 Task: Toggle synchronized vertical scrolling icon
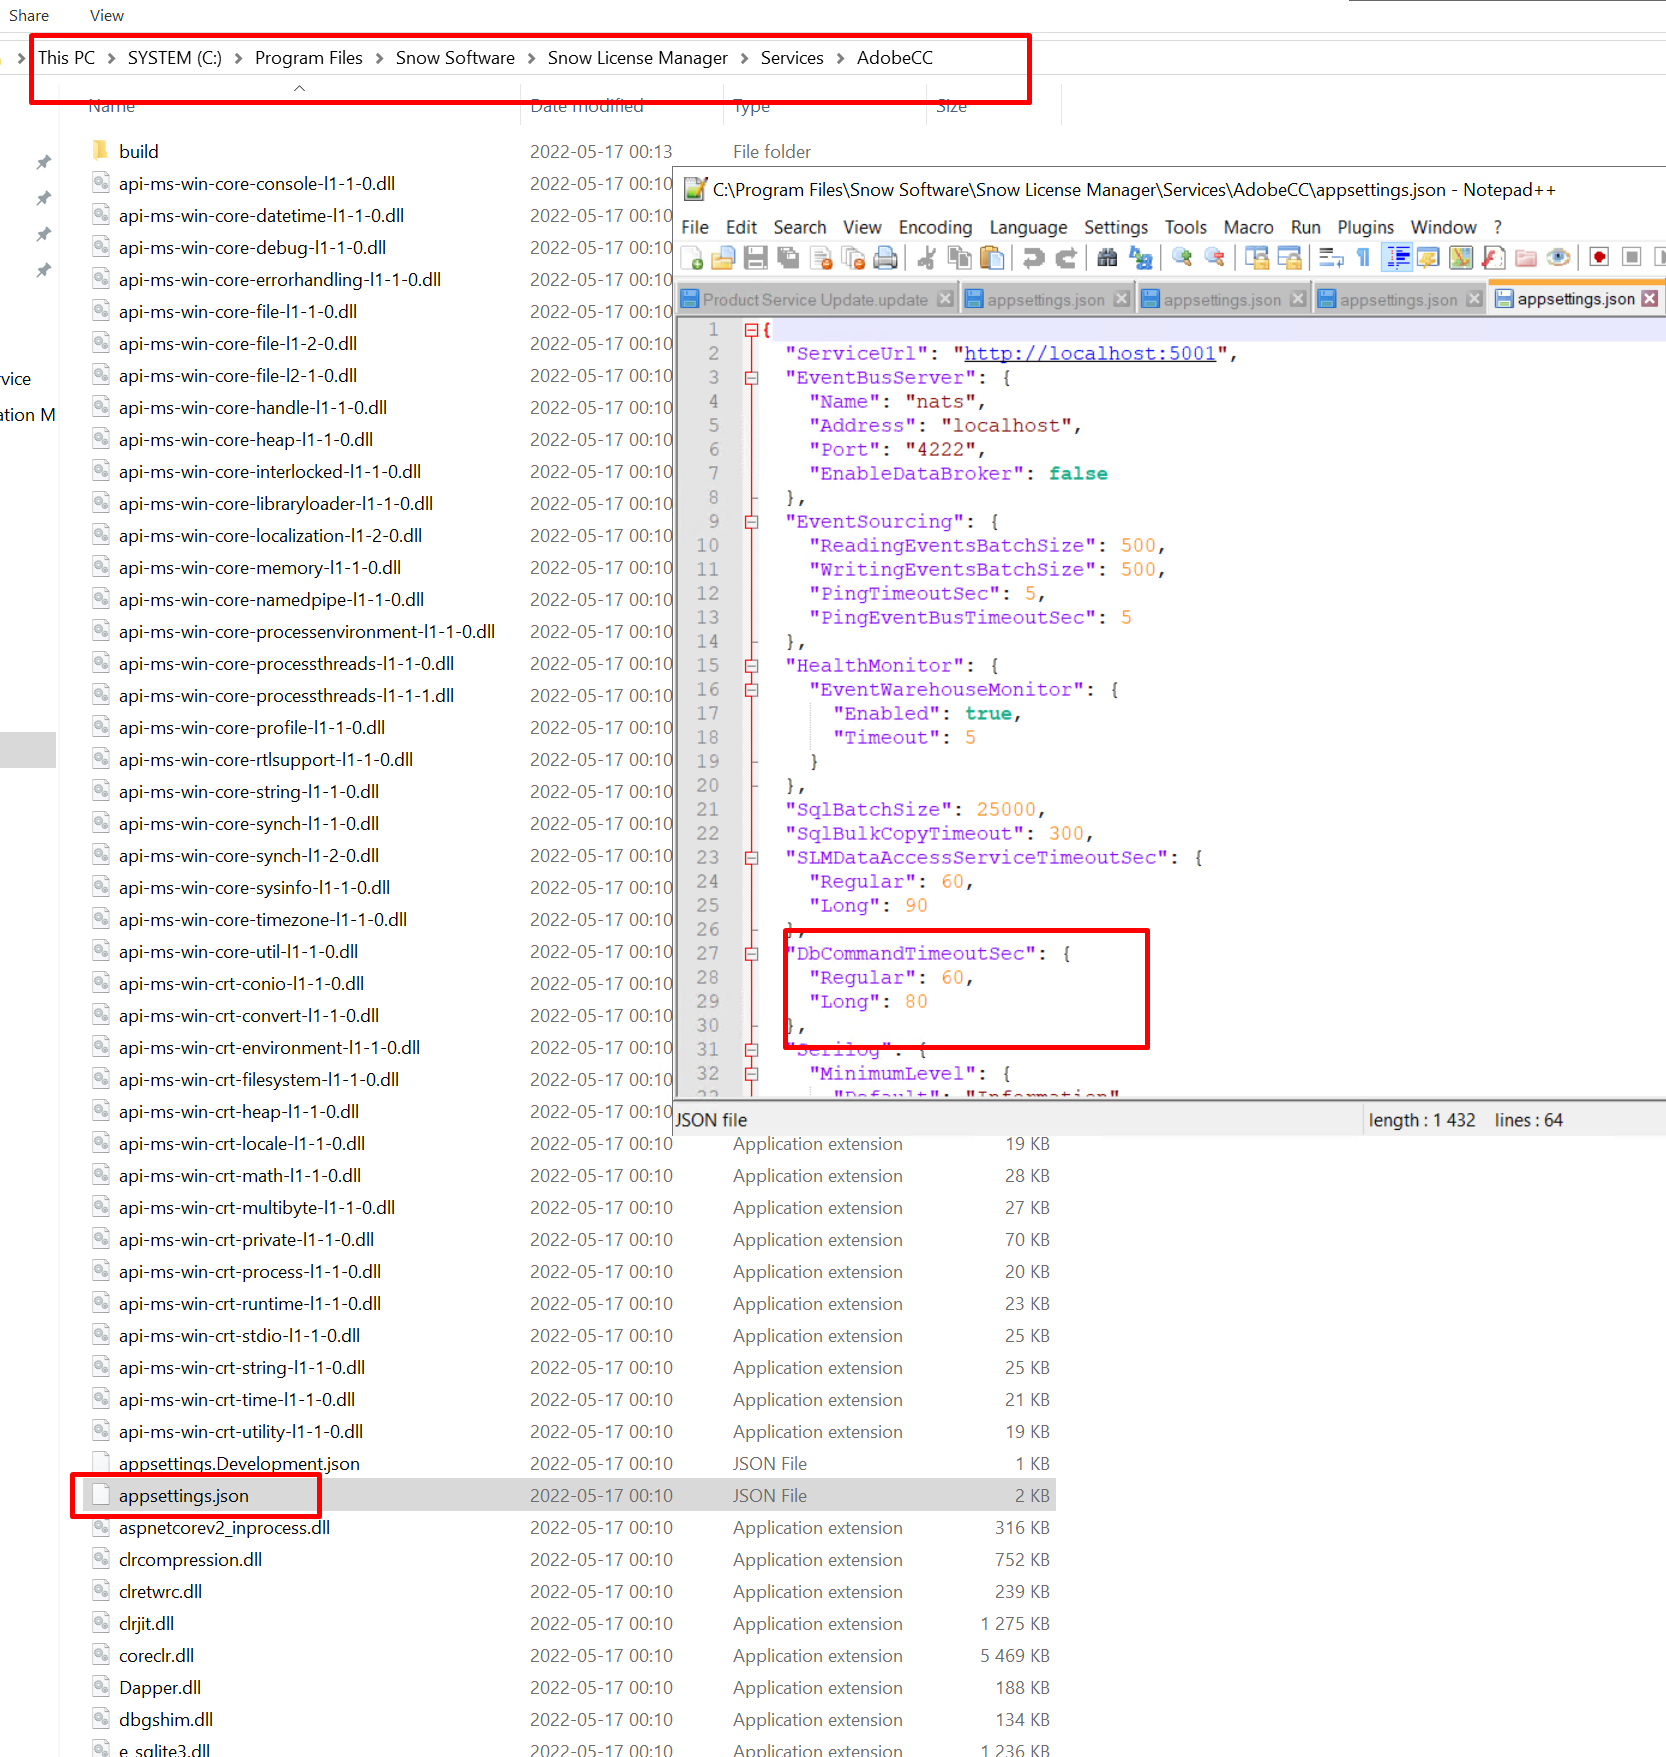coord(1257,258)
